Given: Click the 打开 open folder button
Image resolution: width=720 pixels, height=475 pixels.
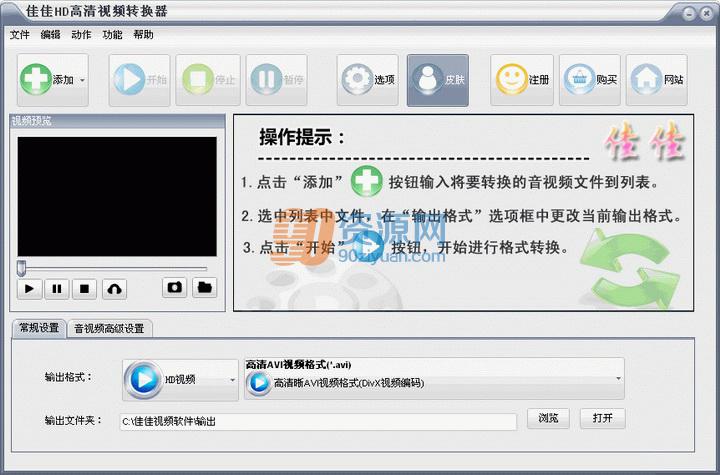Looking at the screenshot, I should coord(602,418).
